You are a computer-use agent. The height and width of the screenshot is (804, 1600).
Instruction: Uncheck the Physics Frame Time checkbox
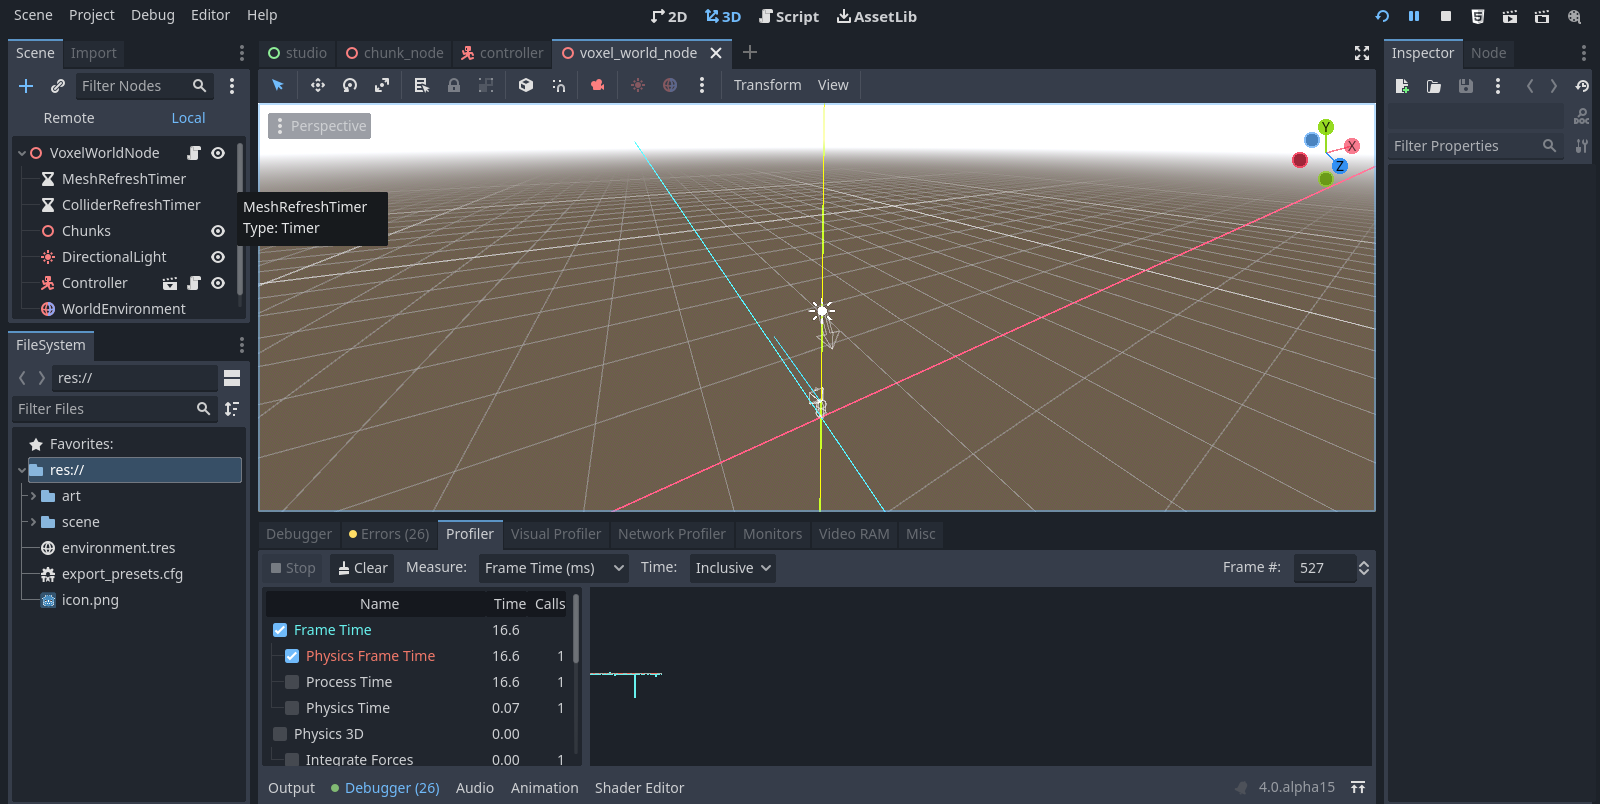coord(292,656)
